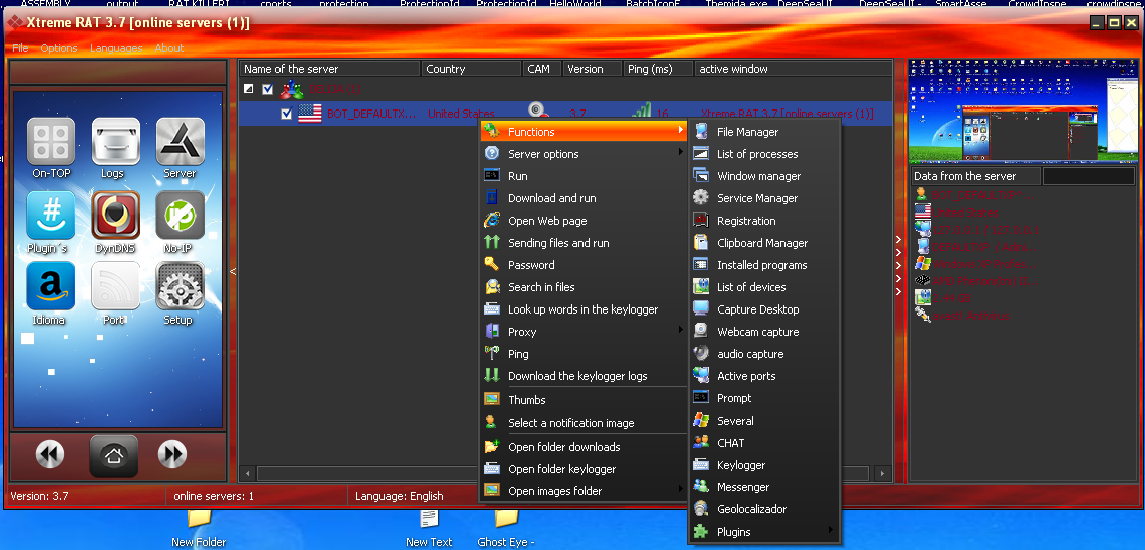Choose Download the keylogger logs
This screenshot has width=1145, height=550.
(584, 376)
